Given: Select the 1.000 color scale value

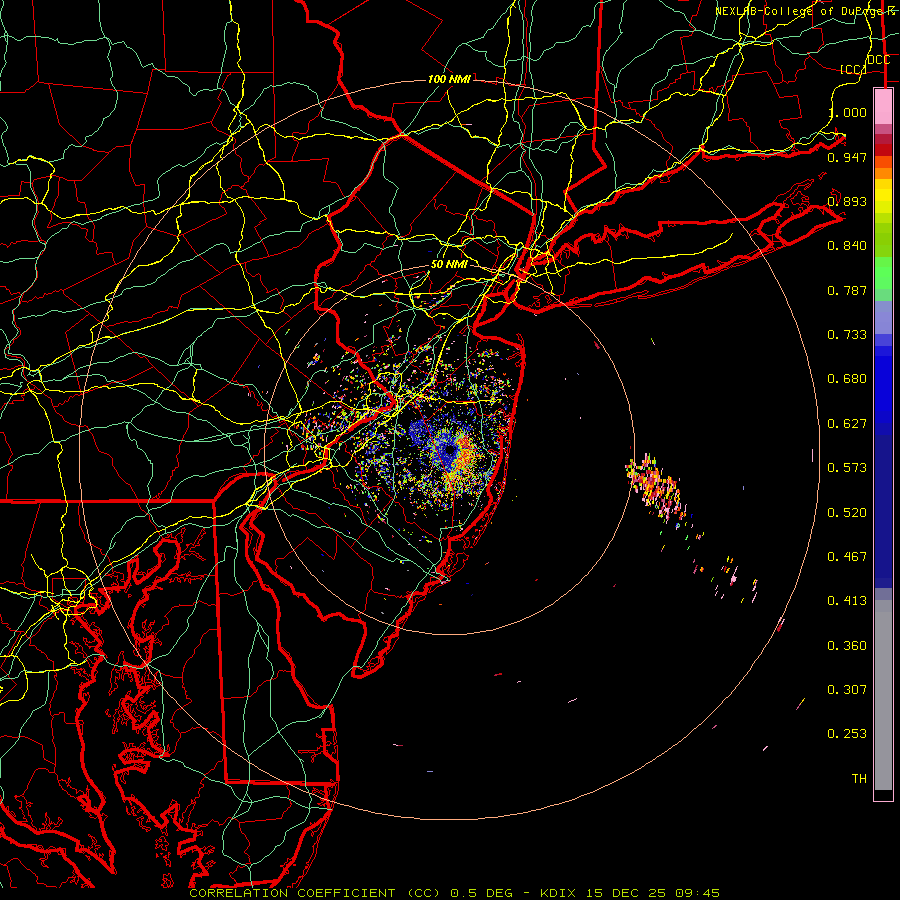Looking at the screenshot, I should [x=847, y=112].
